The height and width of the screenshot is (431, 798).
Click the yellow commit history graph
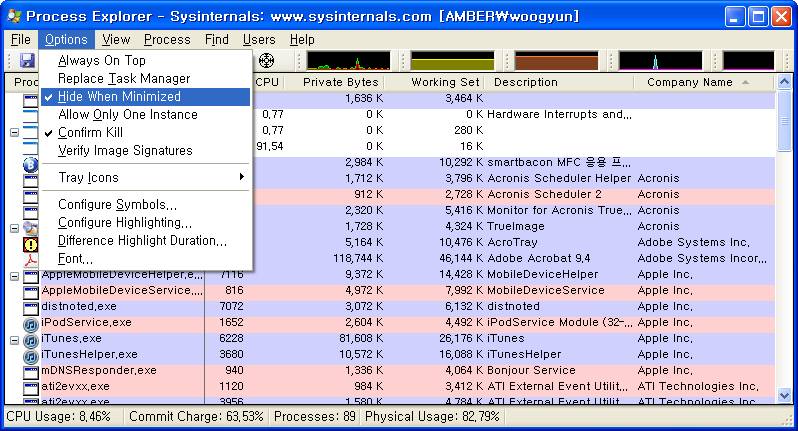[452, 61]
